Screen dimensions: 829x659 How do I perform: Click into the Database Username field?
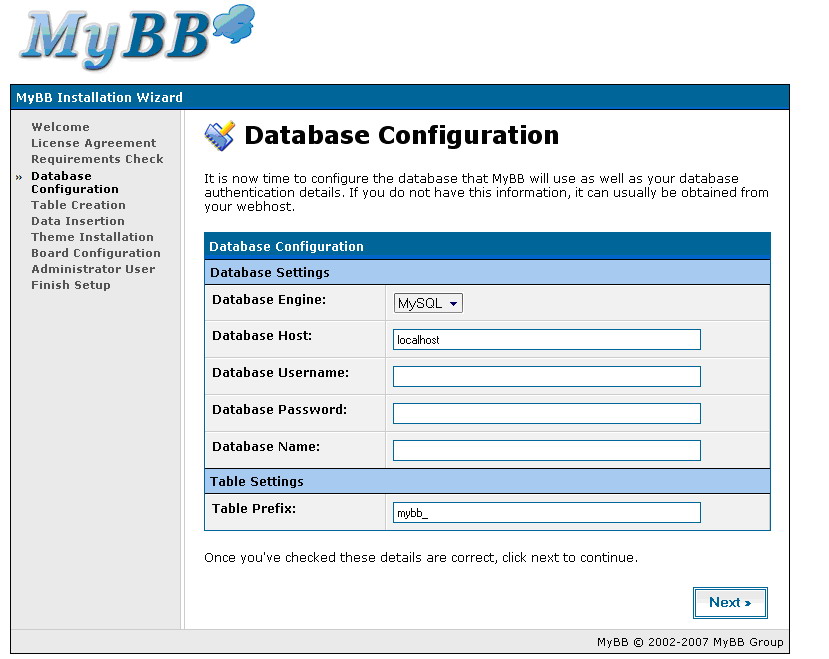[547, 377]
